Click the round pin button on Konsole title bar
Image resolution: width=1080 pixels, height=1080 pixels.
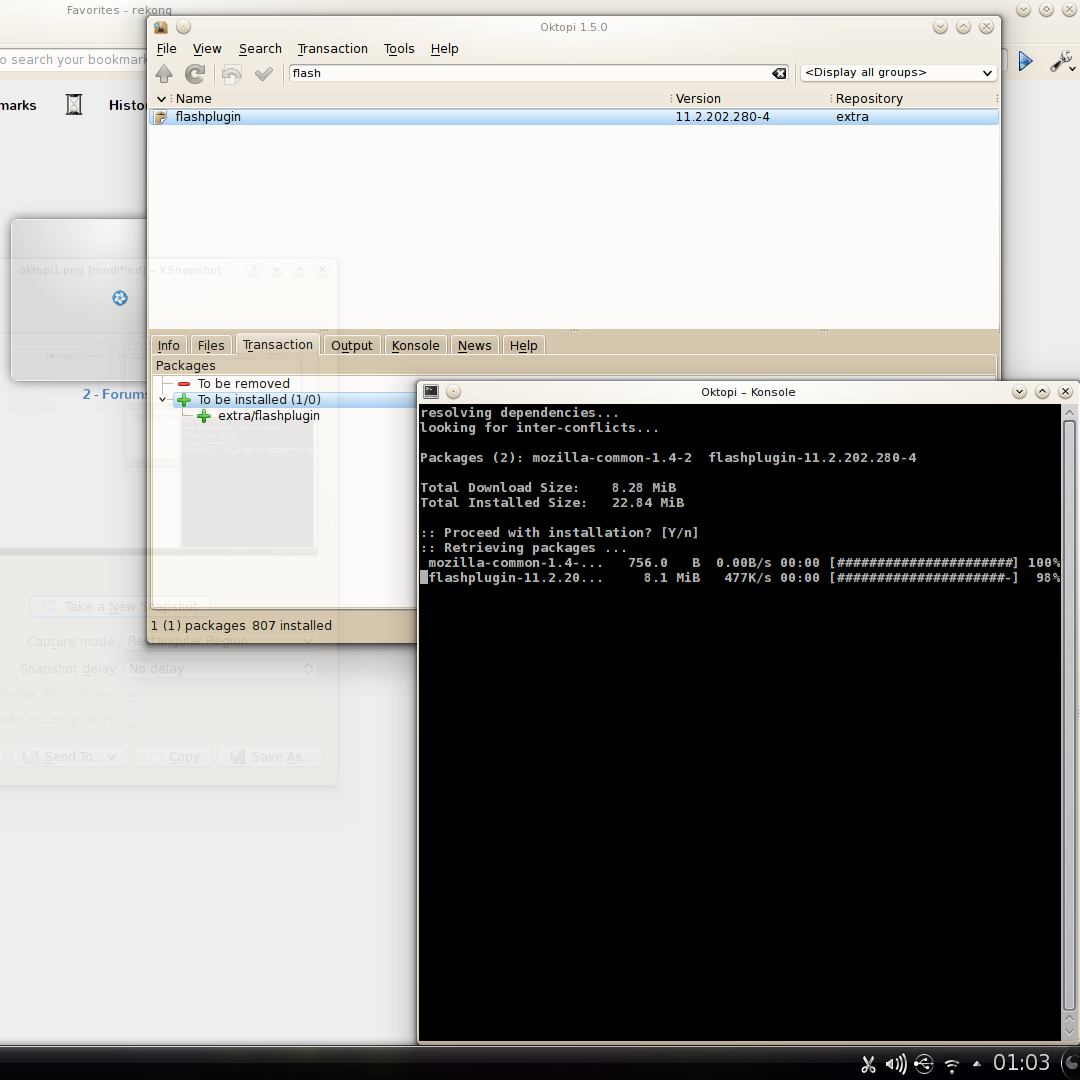(453, 391)
